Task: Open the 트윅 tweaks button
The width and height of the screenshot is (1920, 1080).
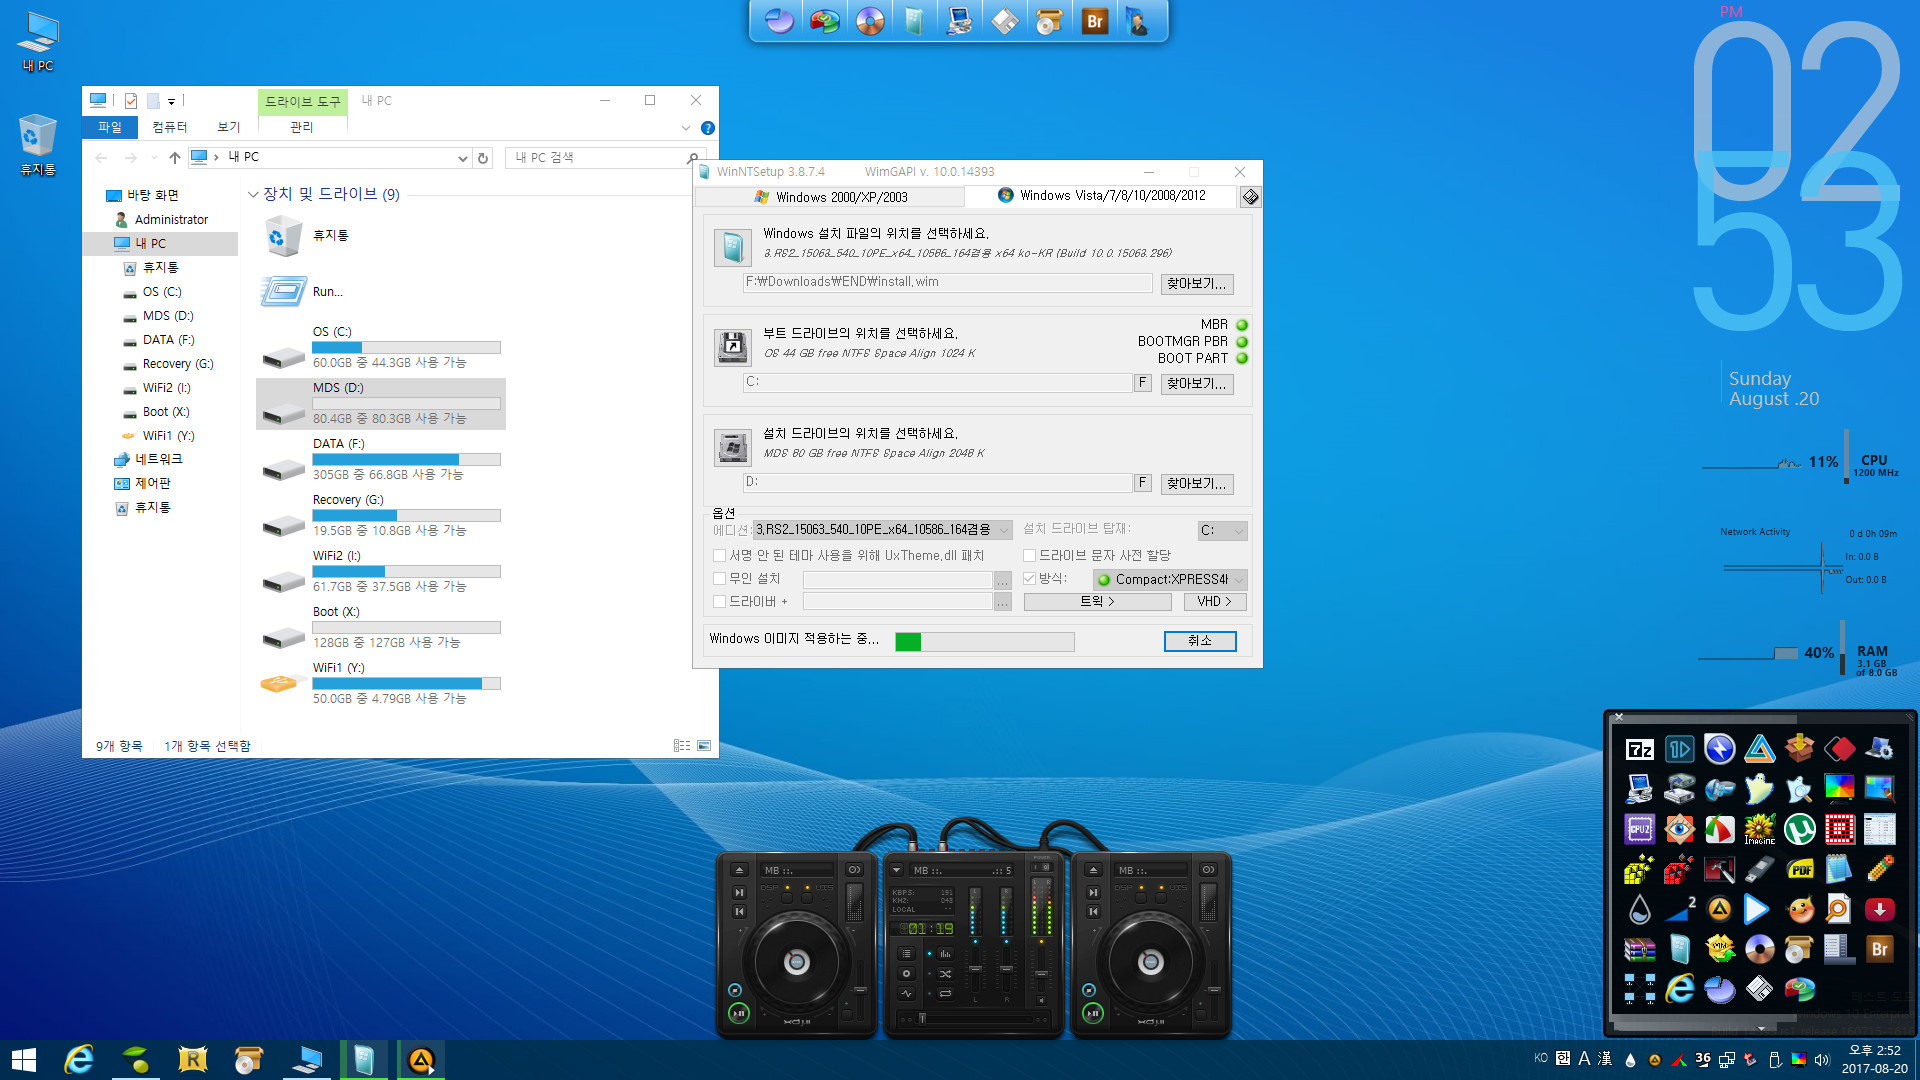Action: 1097,602
